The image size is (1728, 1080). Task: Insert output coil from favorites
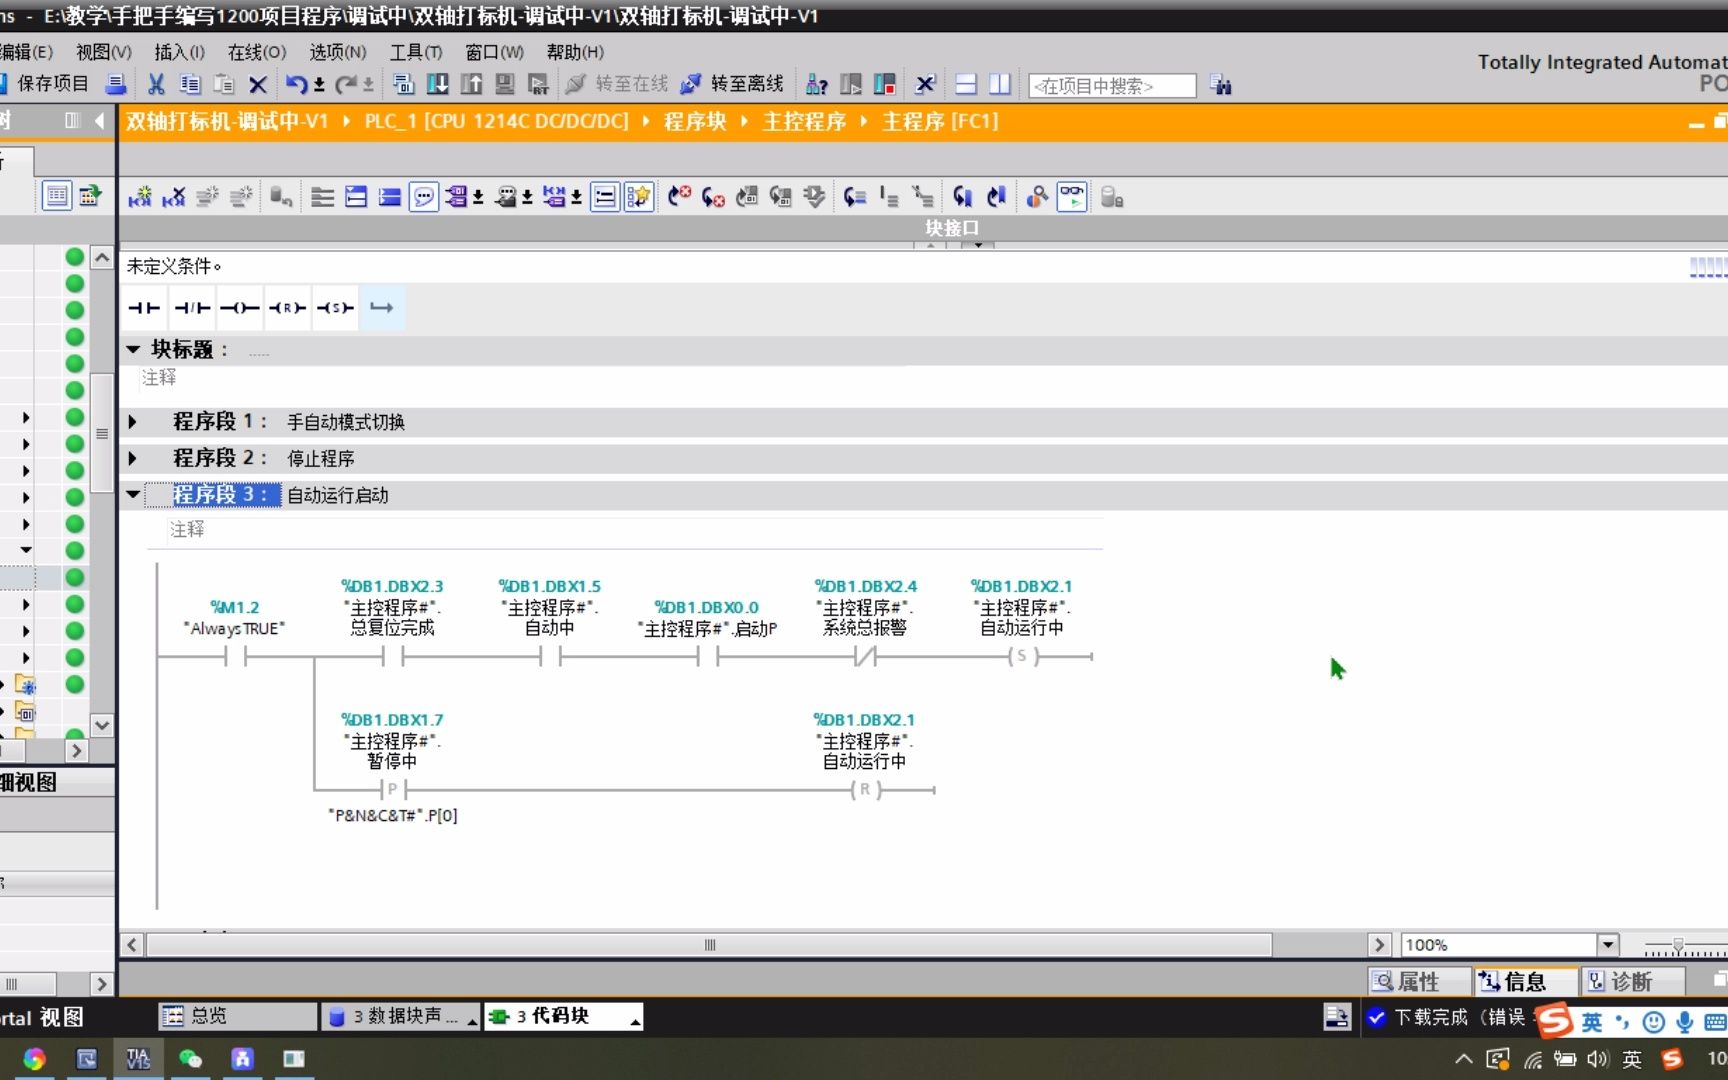240,308
